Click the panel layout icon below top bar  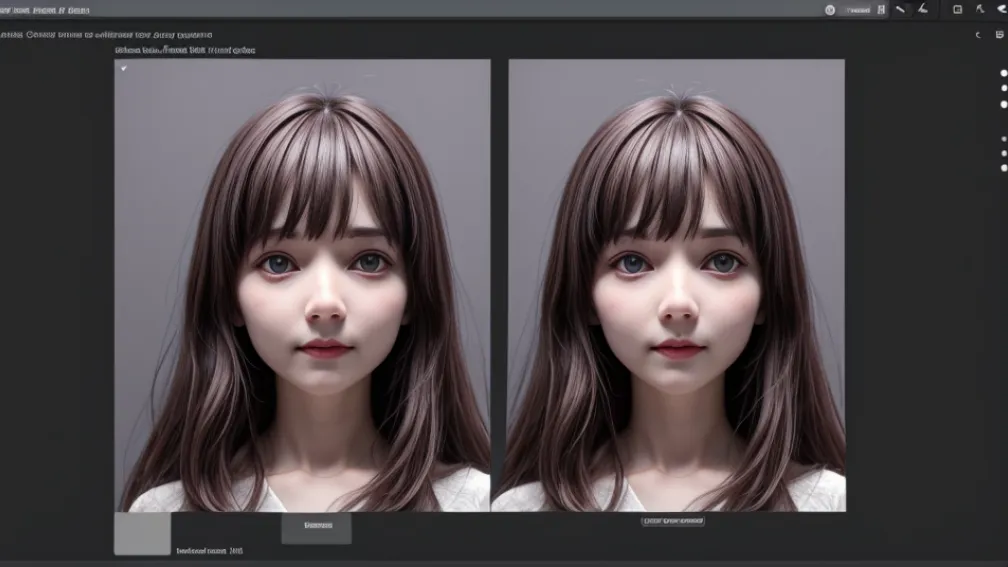tap(1000, 35)
